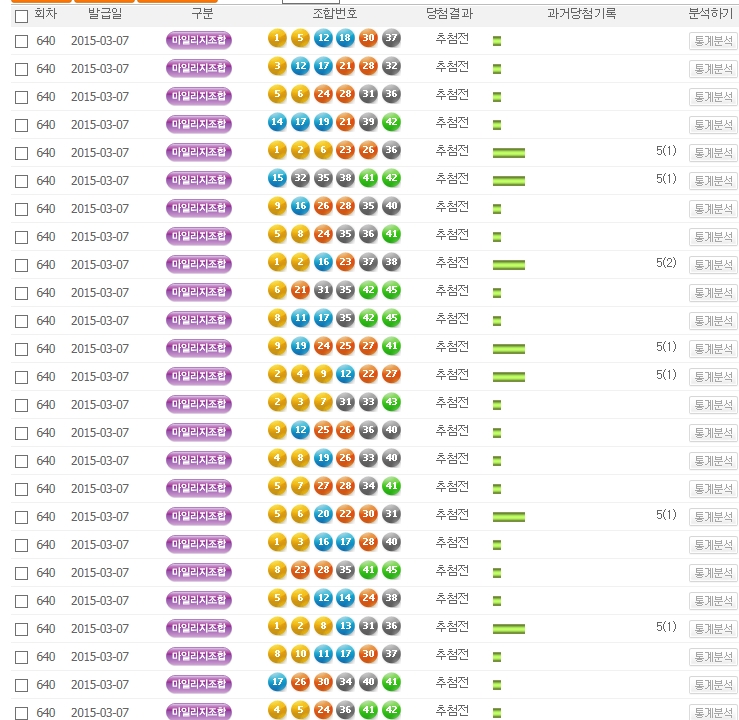Click the 조합번호 column header
The image size is (739, 720).
(334, 14)
